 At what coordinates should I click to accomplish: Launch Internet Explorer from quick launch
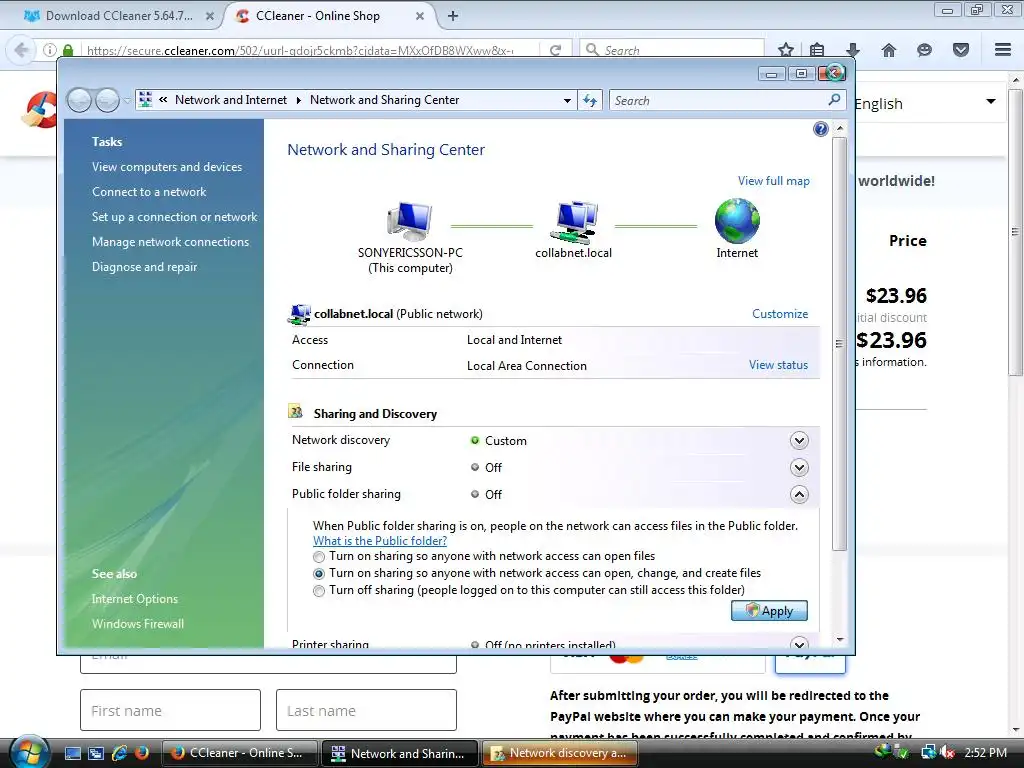pos(120,753)
